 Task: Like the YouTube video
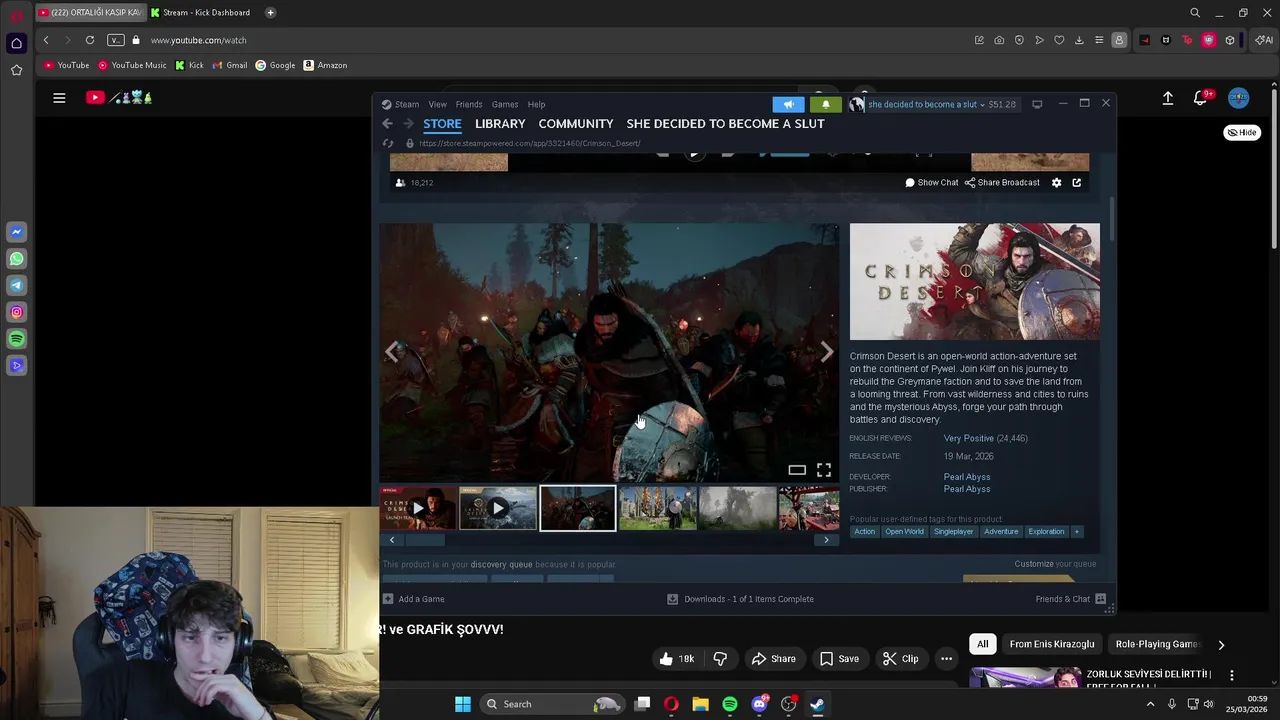tap(676, 659)
